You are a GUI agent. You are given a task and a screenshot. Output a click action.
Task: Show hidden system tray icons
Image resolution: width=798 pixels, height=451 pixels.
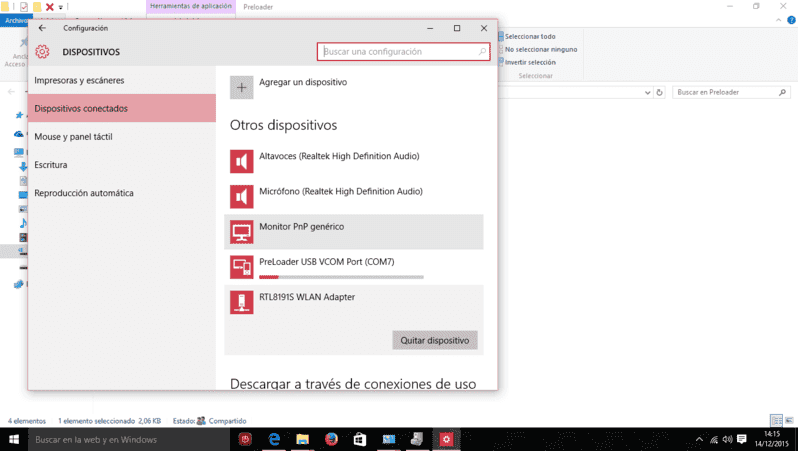[699, 439]
